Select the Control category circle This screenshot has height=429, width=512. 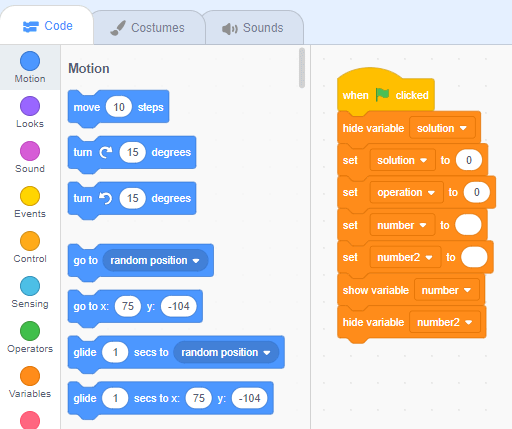pos(30,241)
